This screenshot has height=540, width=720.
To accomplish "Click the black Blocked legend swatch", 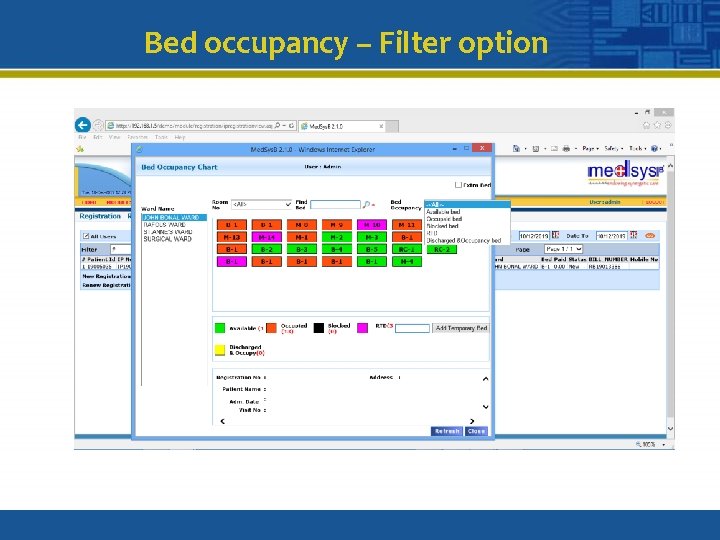I will pyautogui.click(x=319, y=328).
